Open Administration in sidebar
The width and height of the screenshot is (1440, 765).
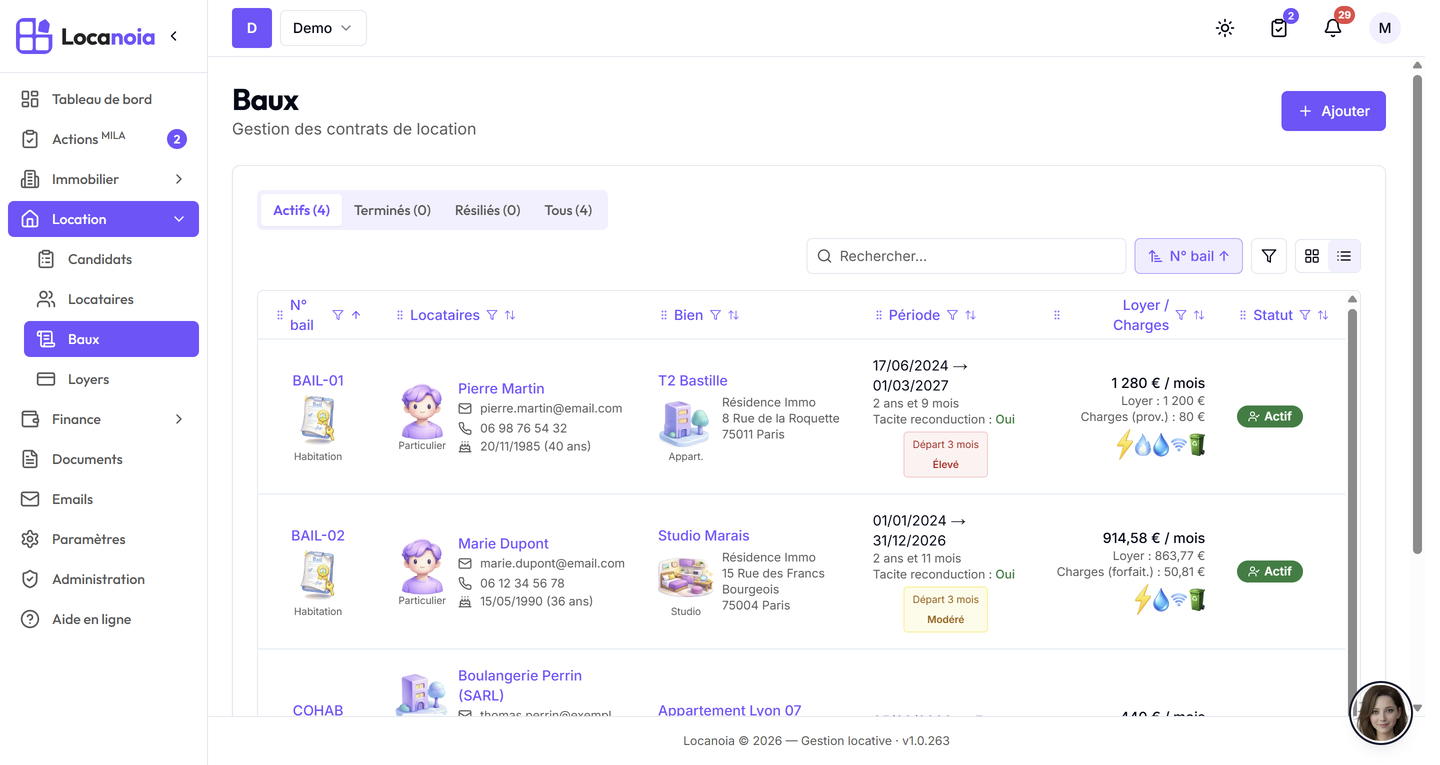point(103,579)
